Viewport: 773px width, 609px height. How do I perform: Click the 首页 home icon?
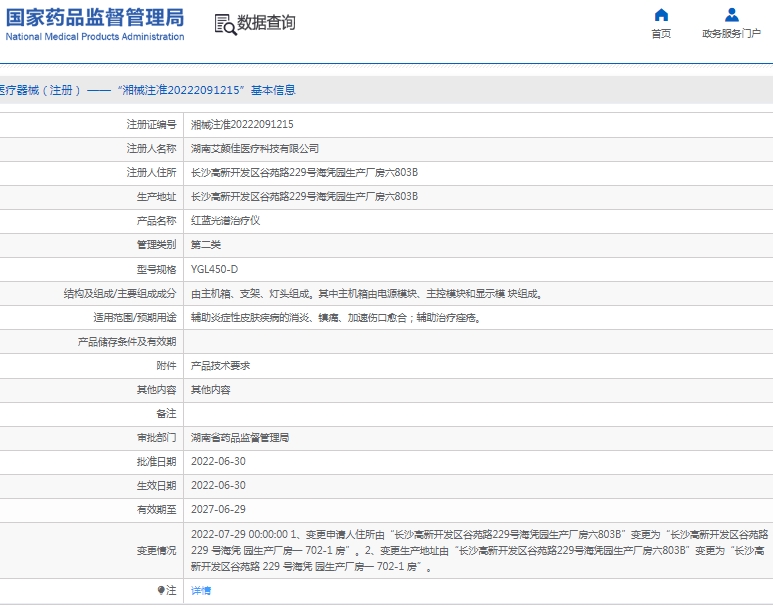click(x=661, y=15)
